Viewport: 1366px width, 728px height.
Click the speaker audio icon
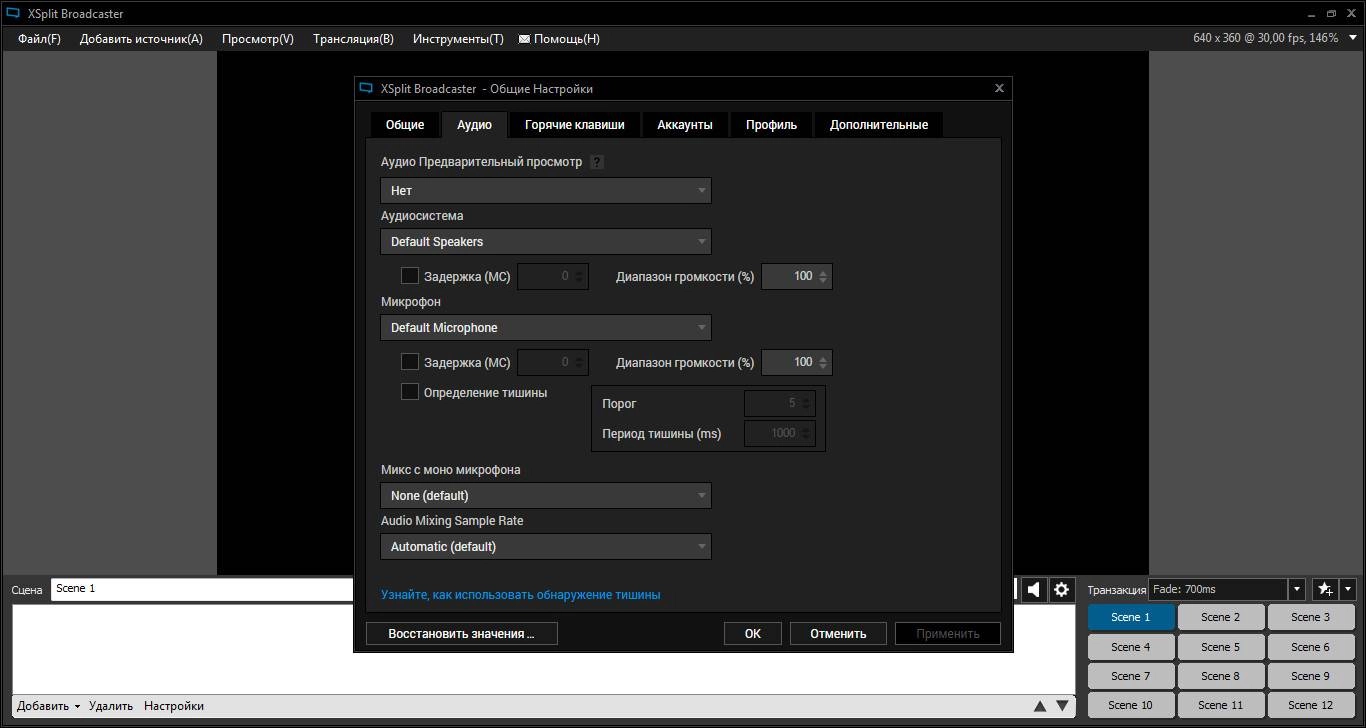click(1035, 589)
